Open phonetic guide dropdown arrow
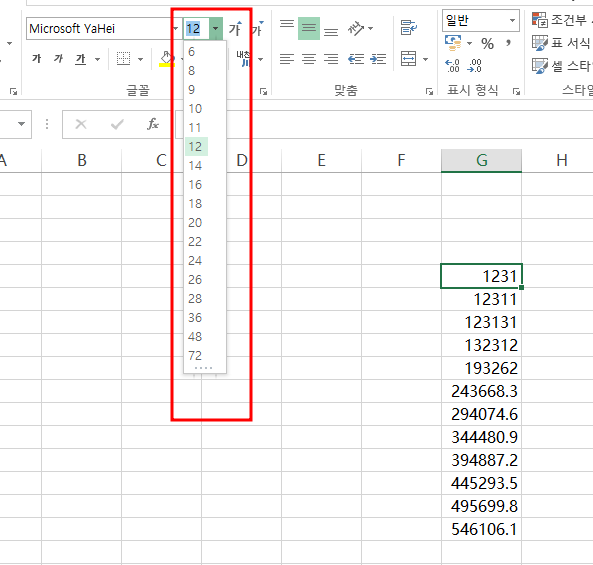This screenshot has height=565, width=593. point(261,59)
